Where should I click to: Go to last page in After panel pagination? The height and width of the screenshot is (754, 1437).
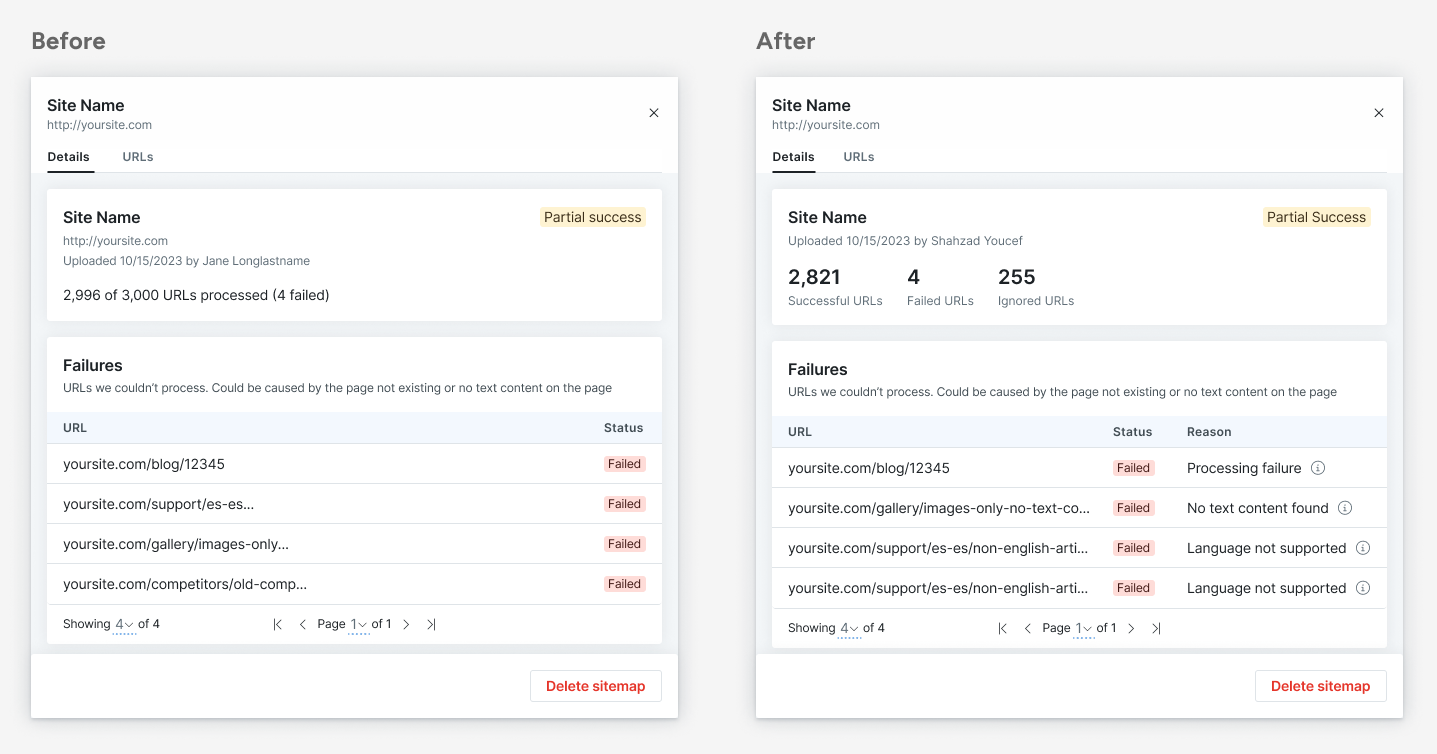click(x=1156, y=628)
